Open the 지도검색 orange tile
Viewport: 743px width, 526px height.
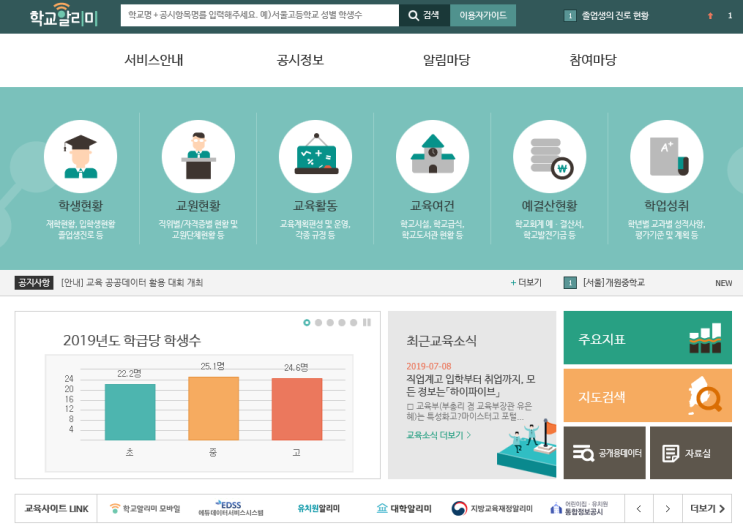pyautogui.click(x=647, y=395)
